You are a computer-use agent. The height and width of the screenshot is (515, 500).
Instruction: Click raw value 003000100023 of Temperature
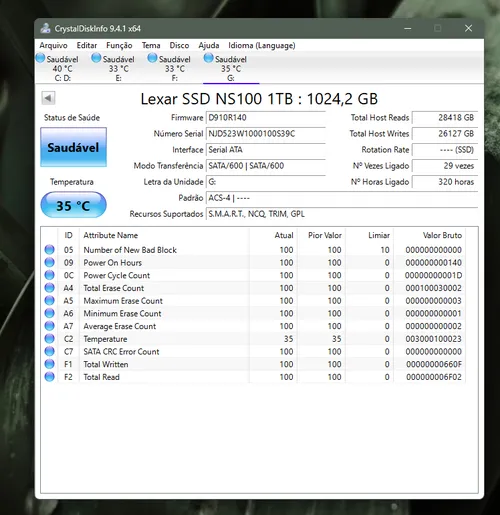(x=434, y=339)
